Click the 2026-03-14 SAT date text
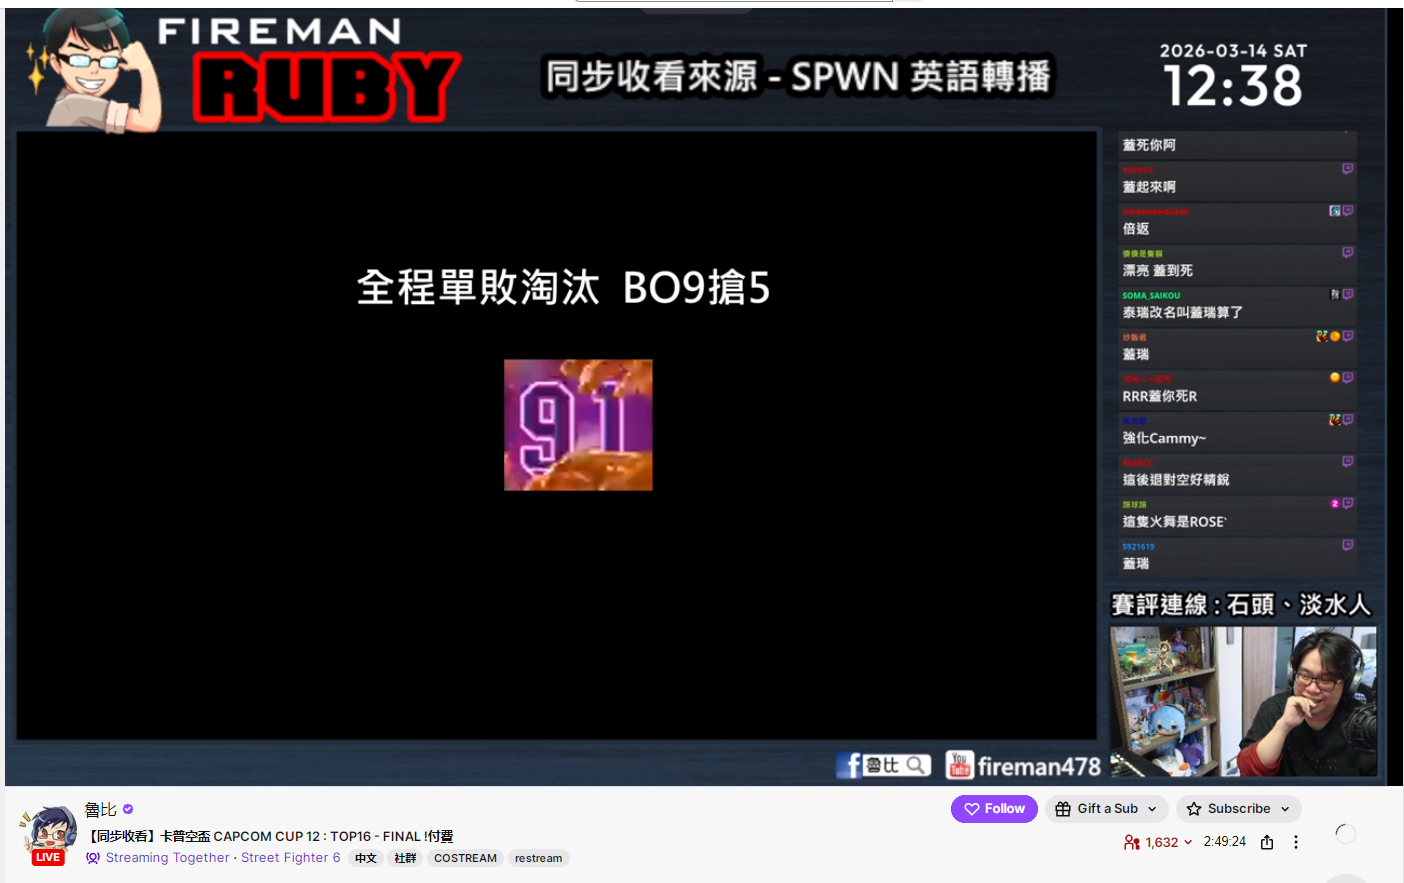1404x883 pixels. (x=1233, y=51)
